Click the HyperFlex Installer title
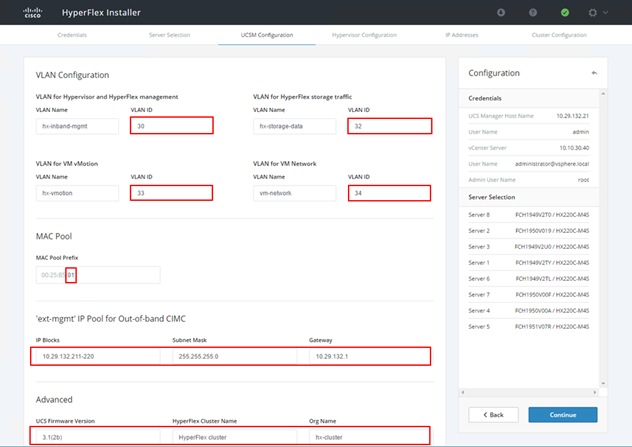Viewport: 632px width, 447px height. coord(101,12)
